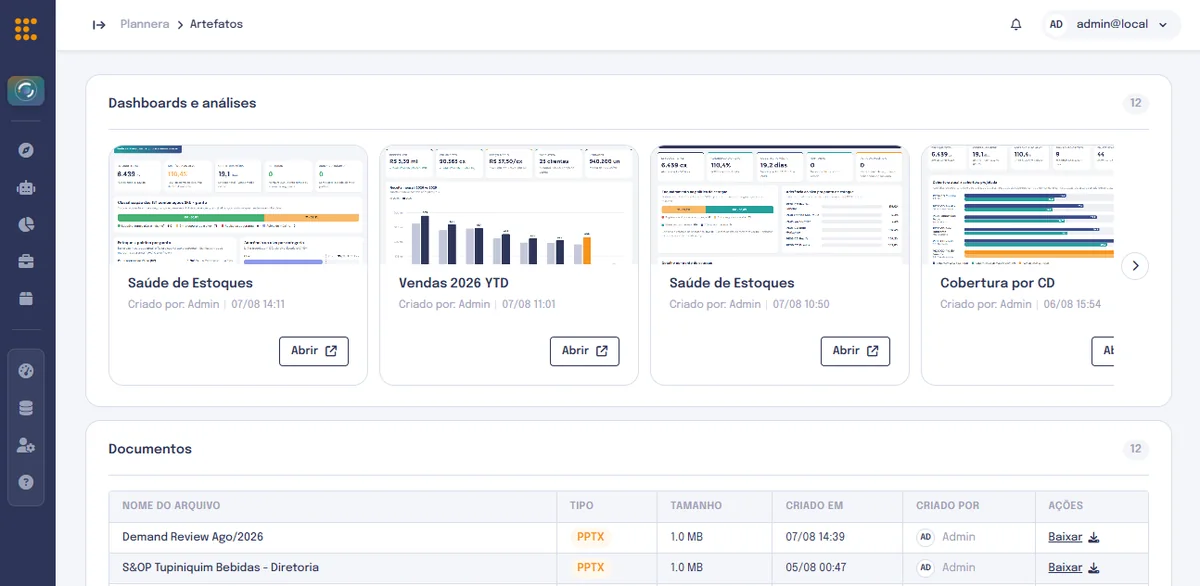1200x586 pixels.
Task: Open the user settings gear icon in sidebar
Action: pyautogui.click(x=26, y=445)
